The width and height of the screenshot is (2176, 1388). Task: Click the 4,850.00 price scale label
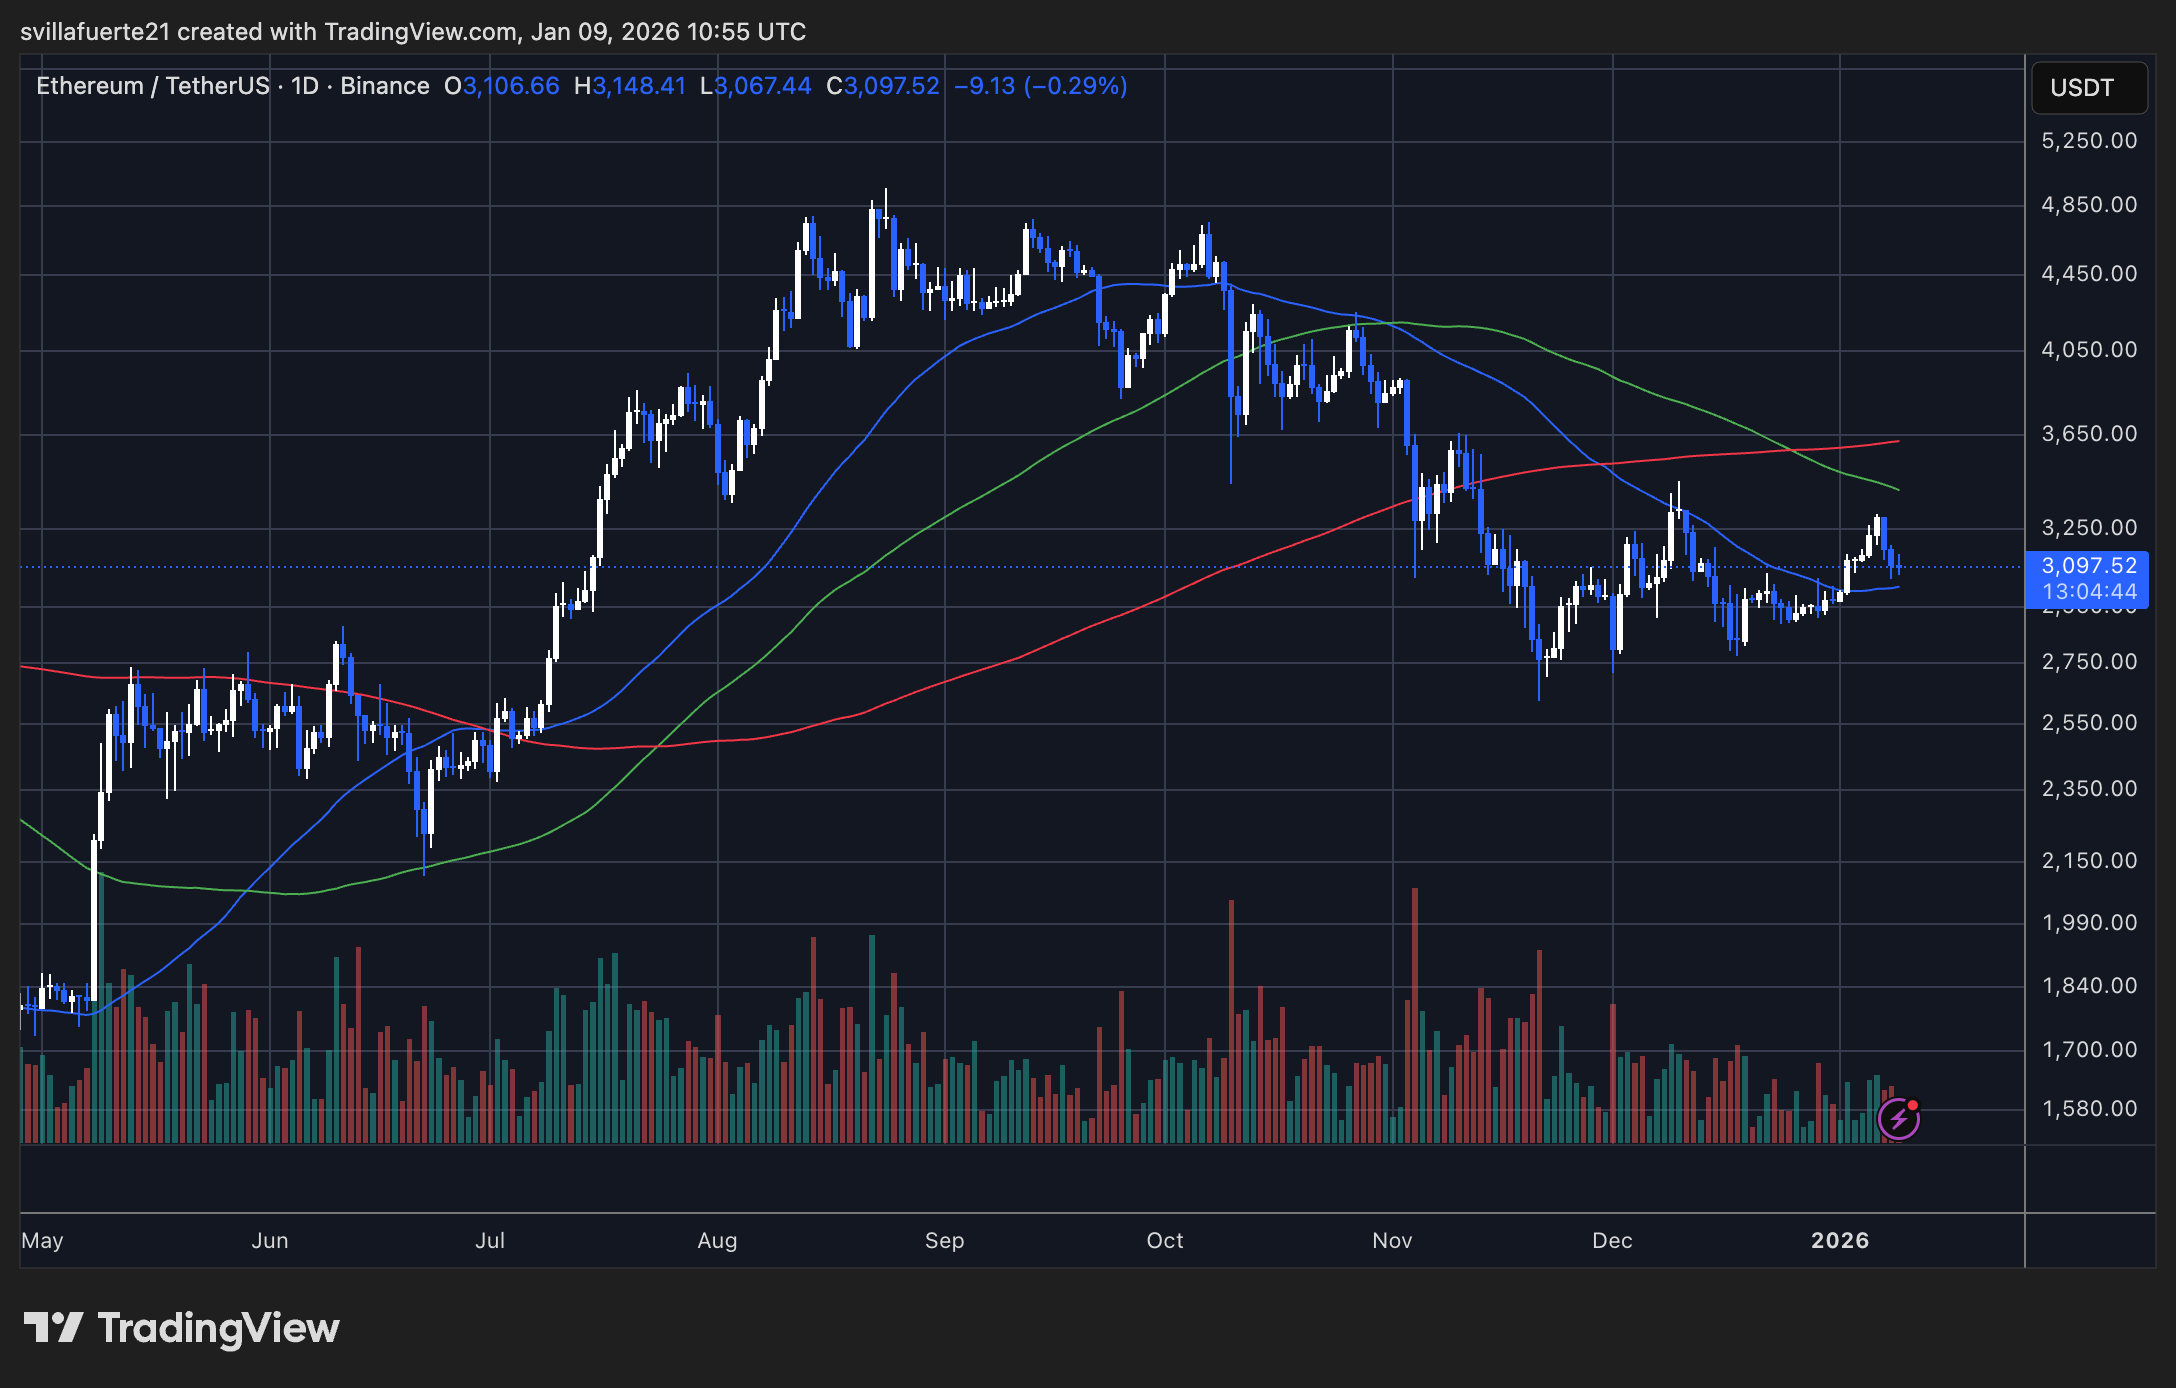click(x=2088, y=205)
